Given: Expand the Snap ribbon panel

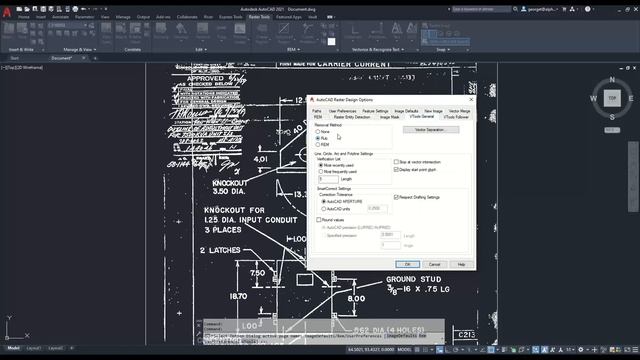Looking at the screenshot, I should (443, 50).
